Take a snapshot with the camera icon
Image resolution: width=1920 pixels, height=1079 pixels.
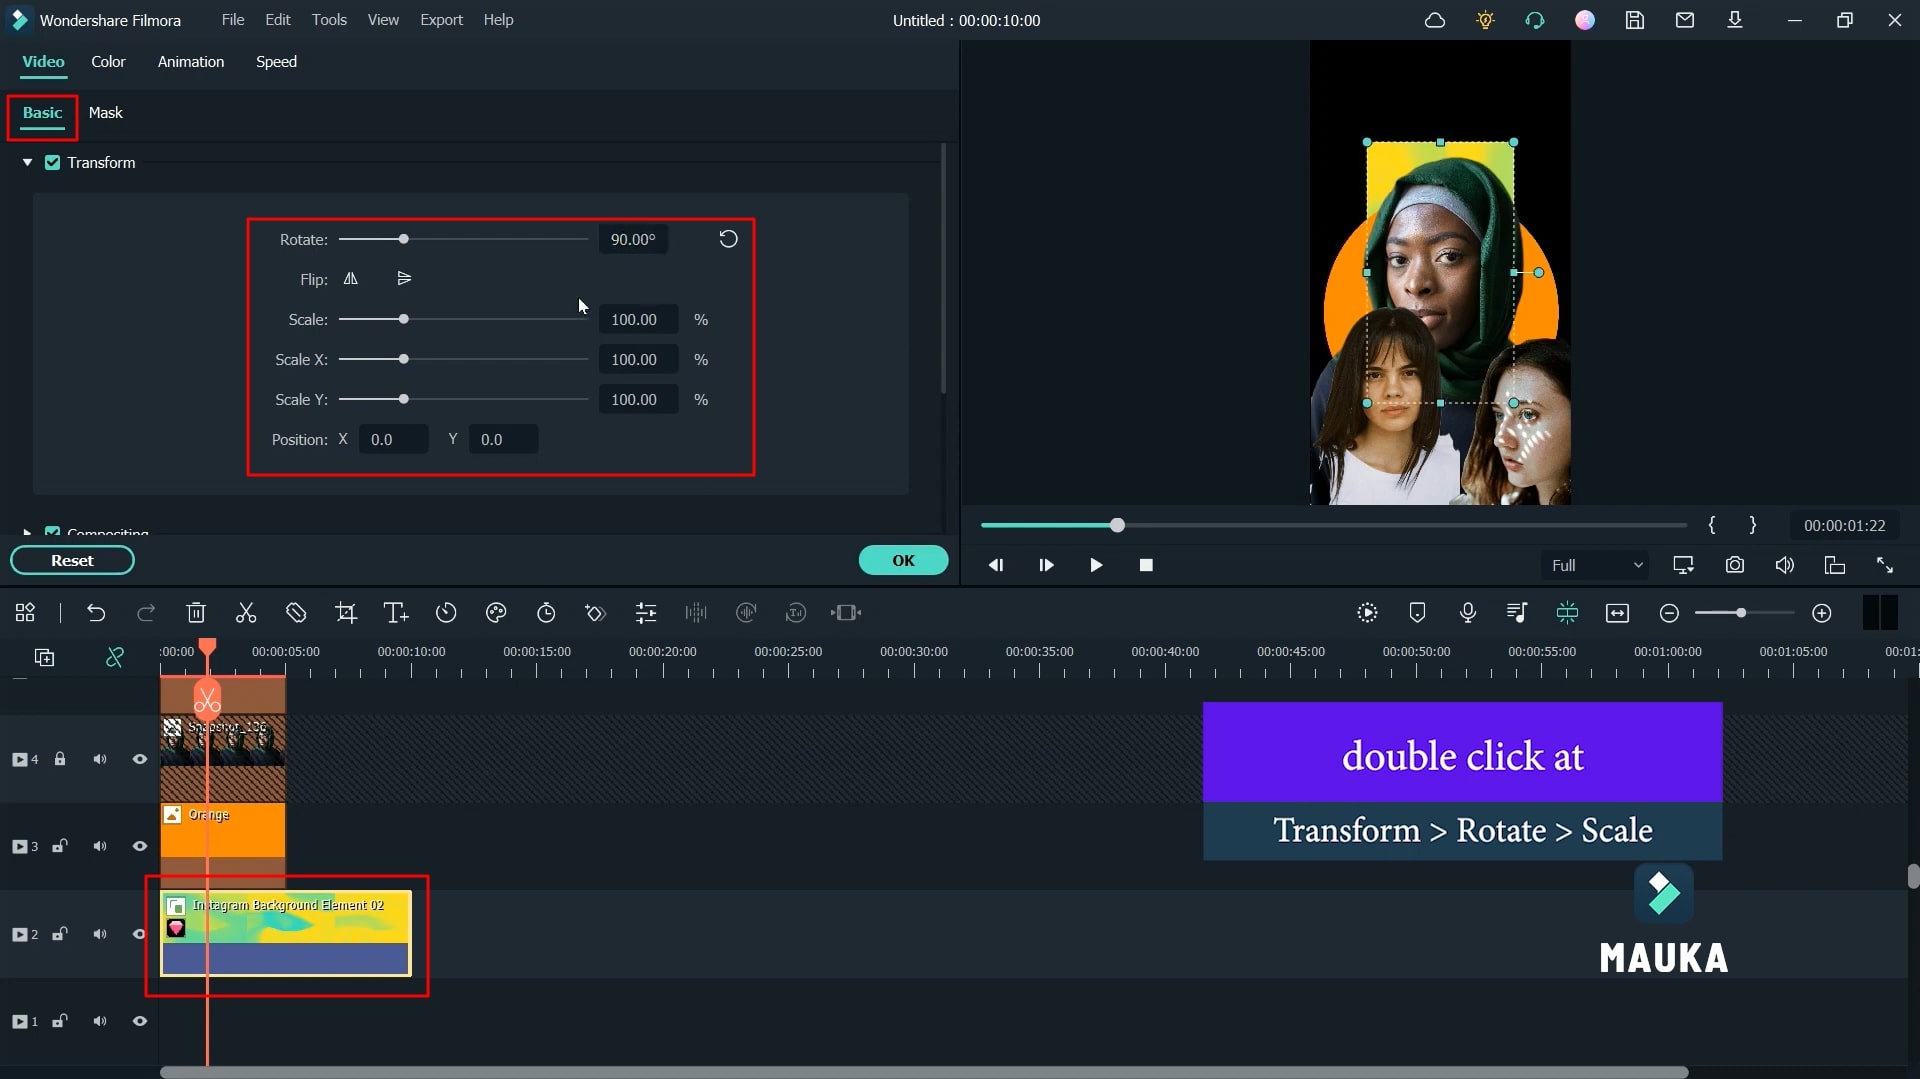1735,565
